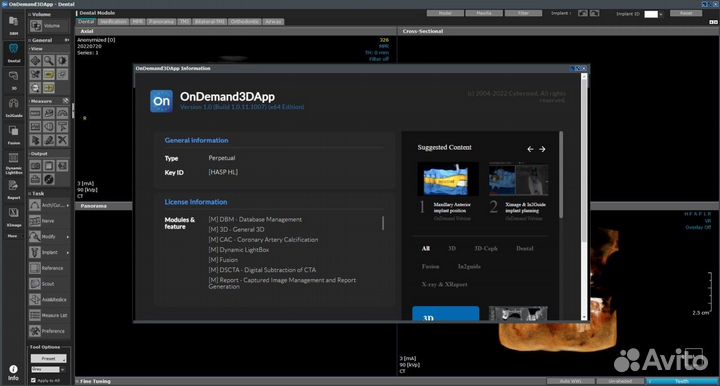The image size is (720, 386).
Task: Filter suggested content by In2guide
Action: point(469,266)
